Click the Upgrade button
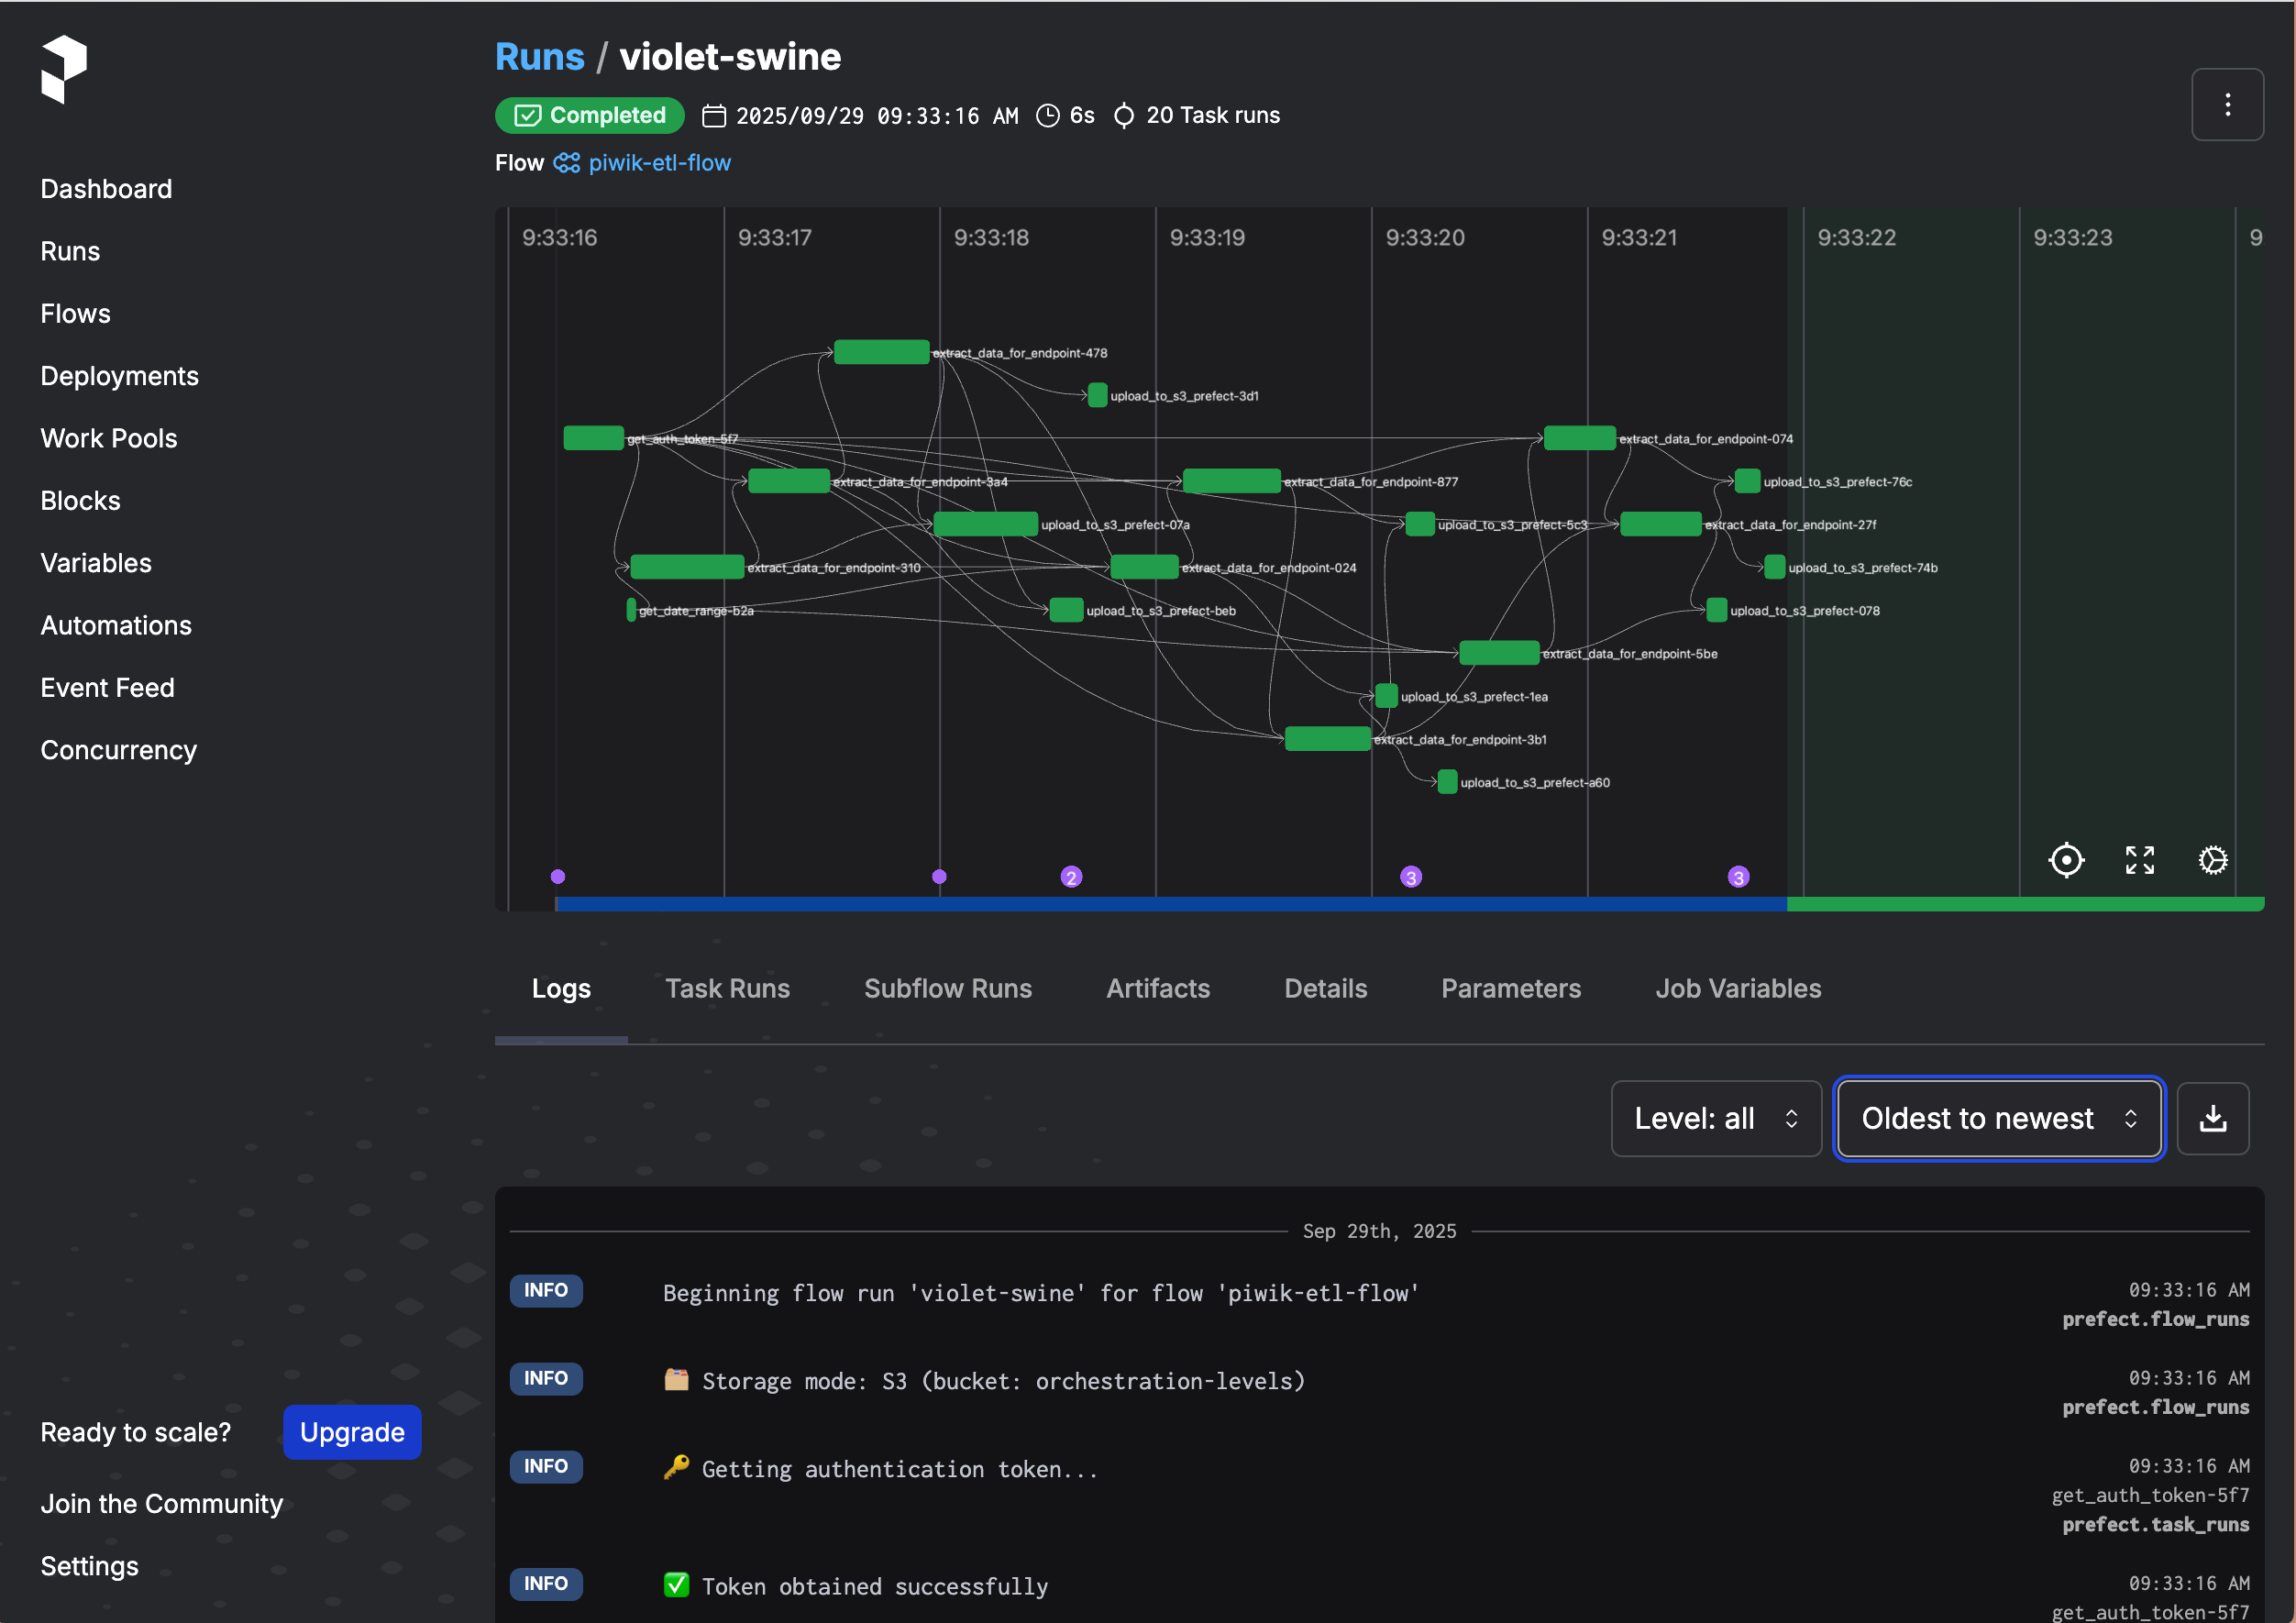The image size is (2296, 1623). tap(352, 1432)
